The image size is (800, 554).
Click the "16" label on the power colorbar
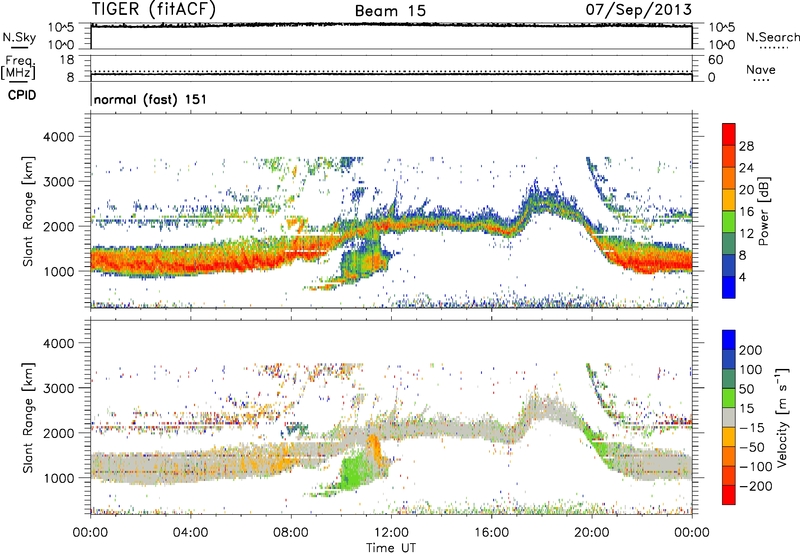point(746,212)
